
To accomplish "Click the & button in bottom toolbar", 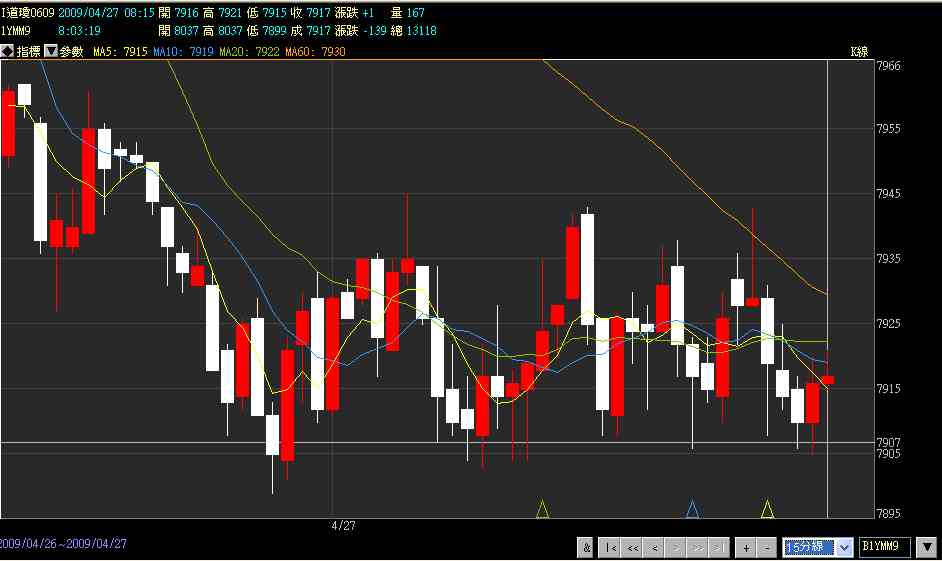I will (586, 548).
